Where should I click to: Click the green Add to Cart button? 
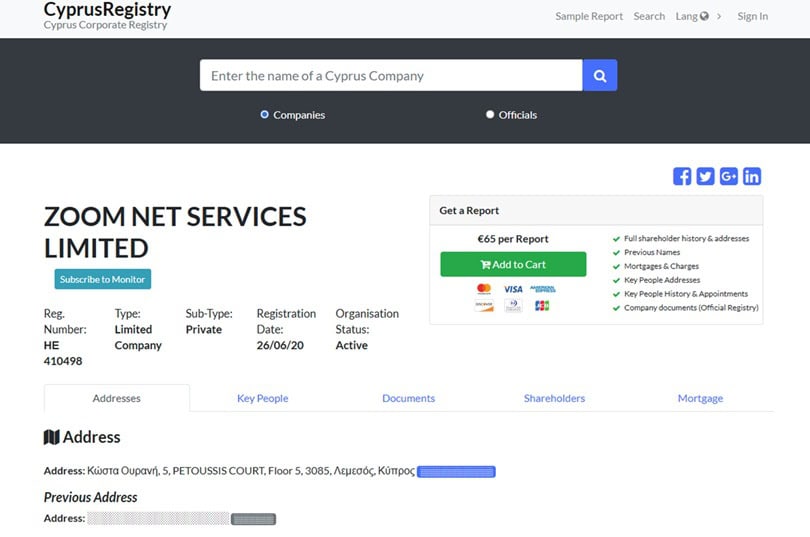513,264
